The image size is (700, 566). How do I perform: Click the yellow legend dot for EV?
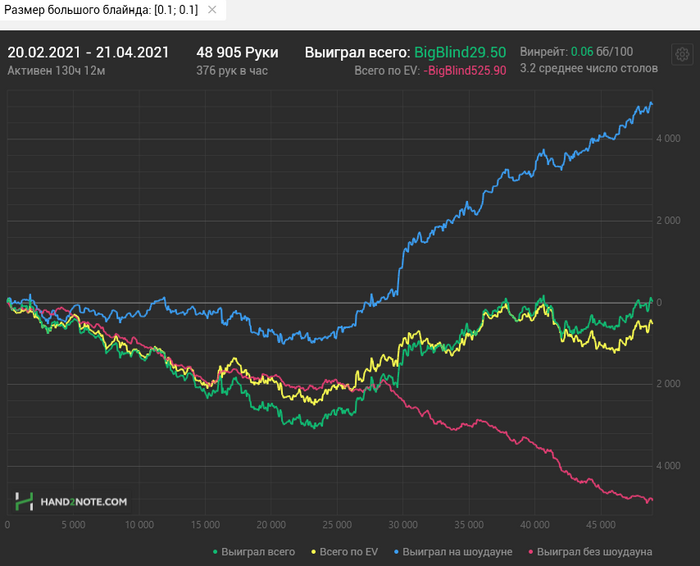point(313,552)
